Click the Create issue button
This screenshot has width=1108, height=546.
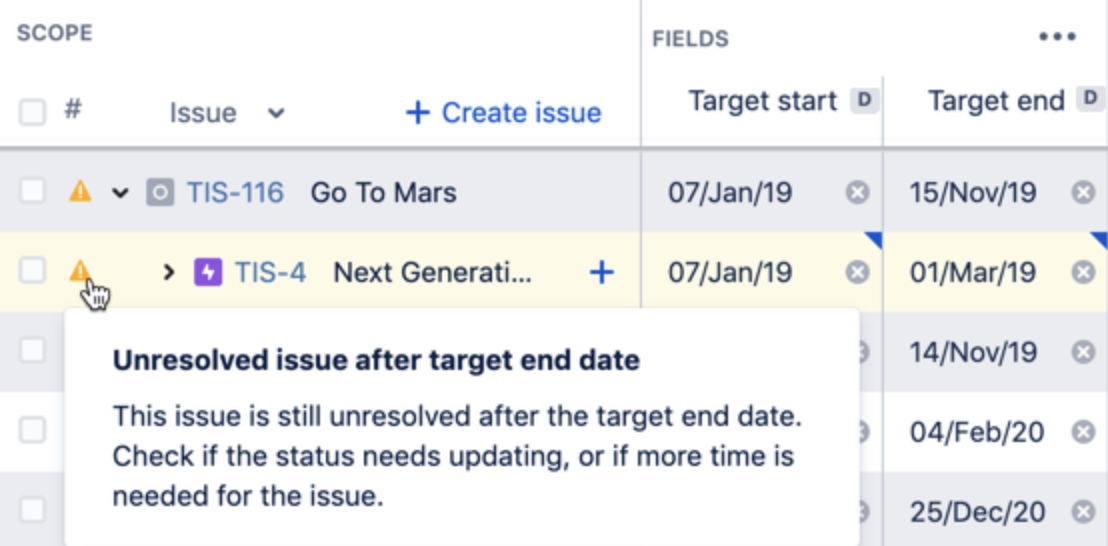click(504, 113)
